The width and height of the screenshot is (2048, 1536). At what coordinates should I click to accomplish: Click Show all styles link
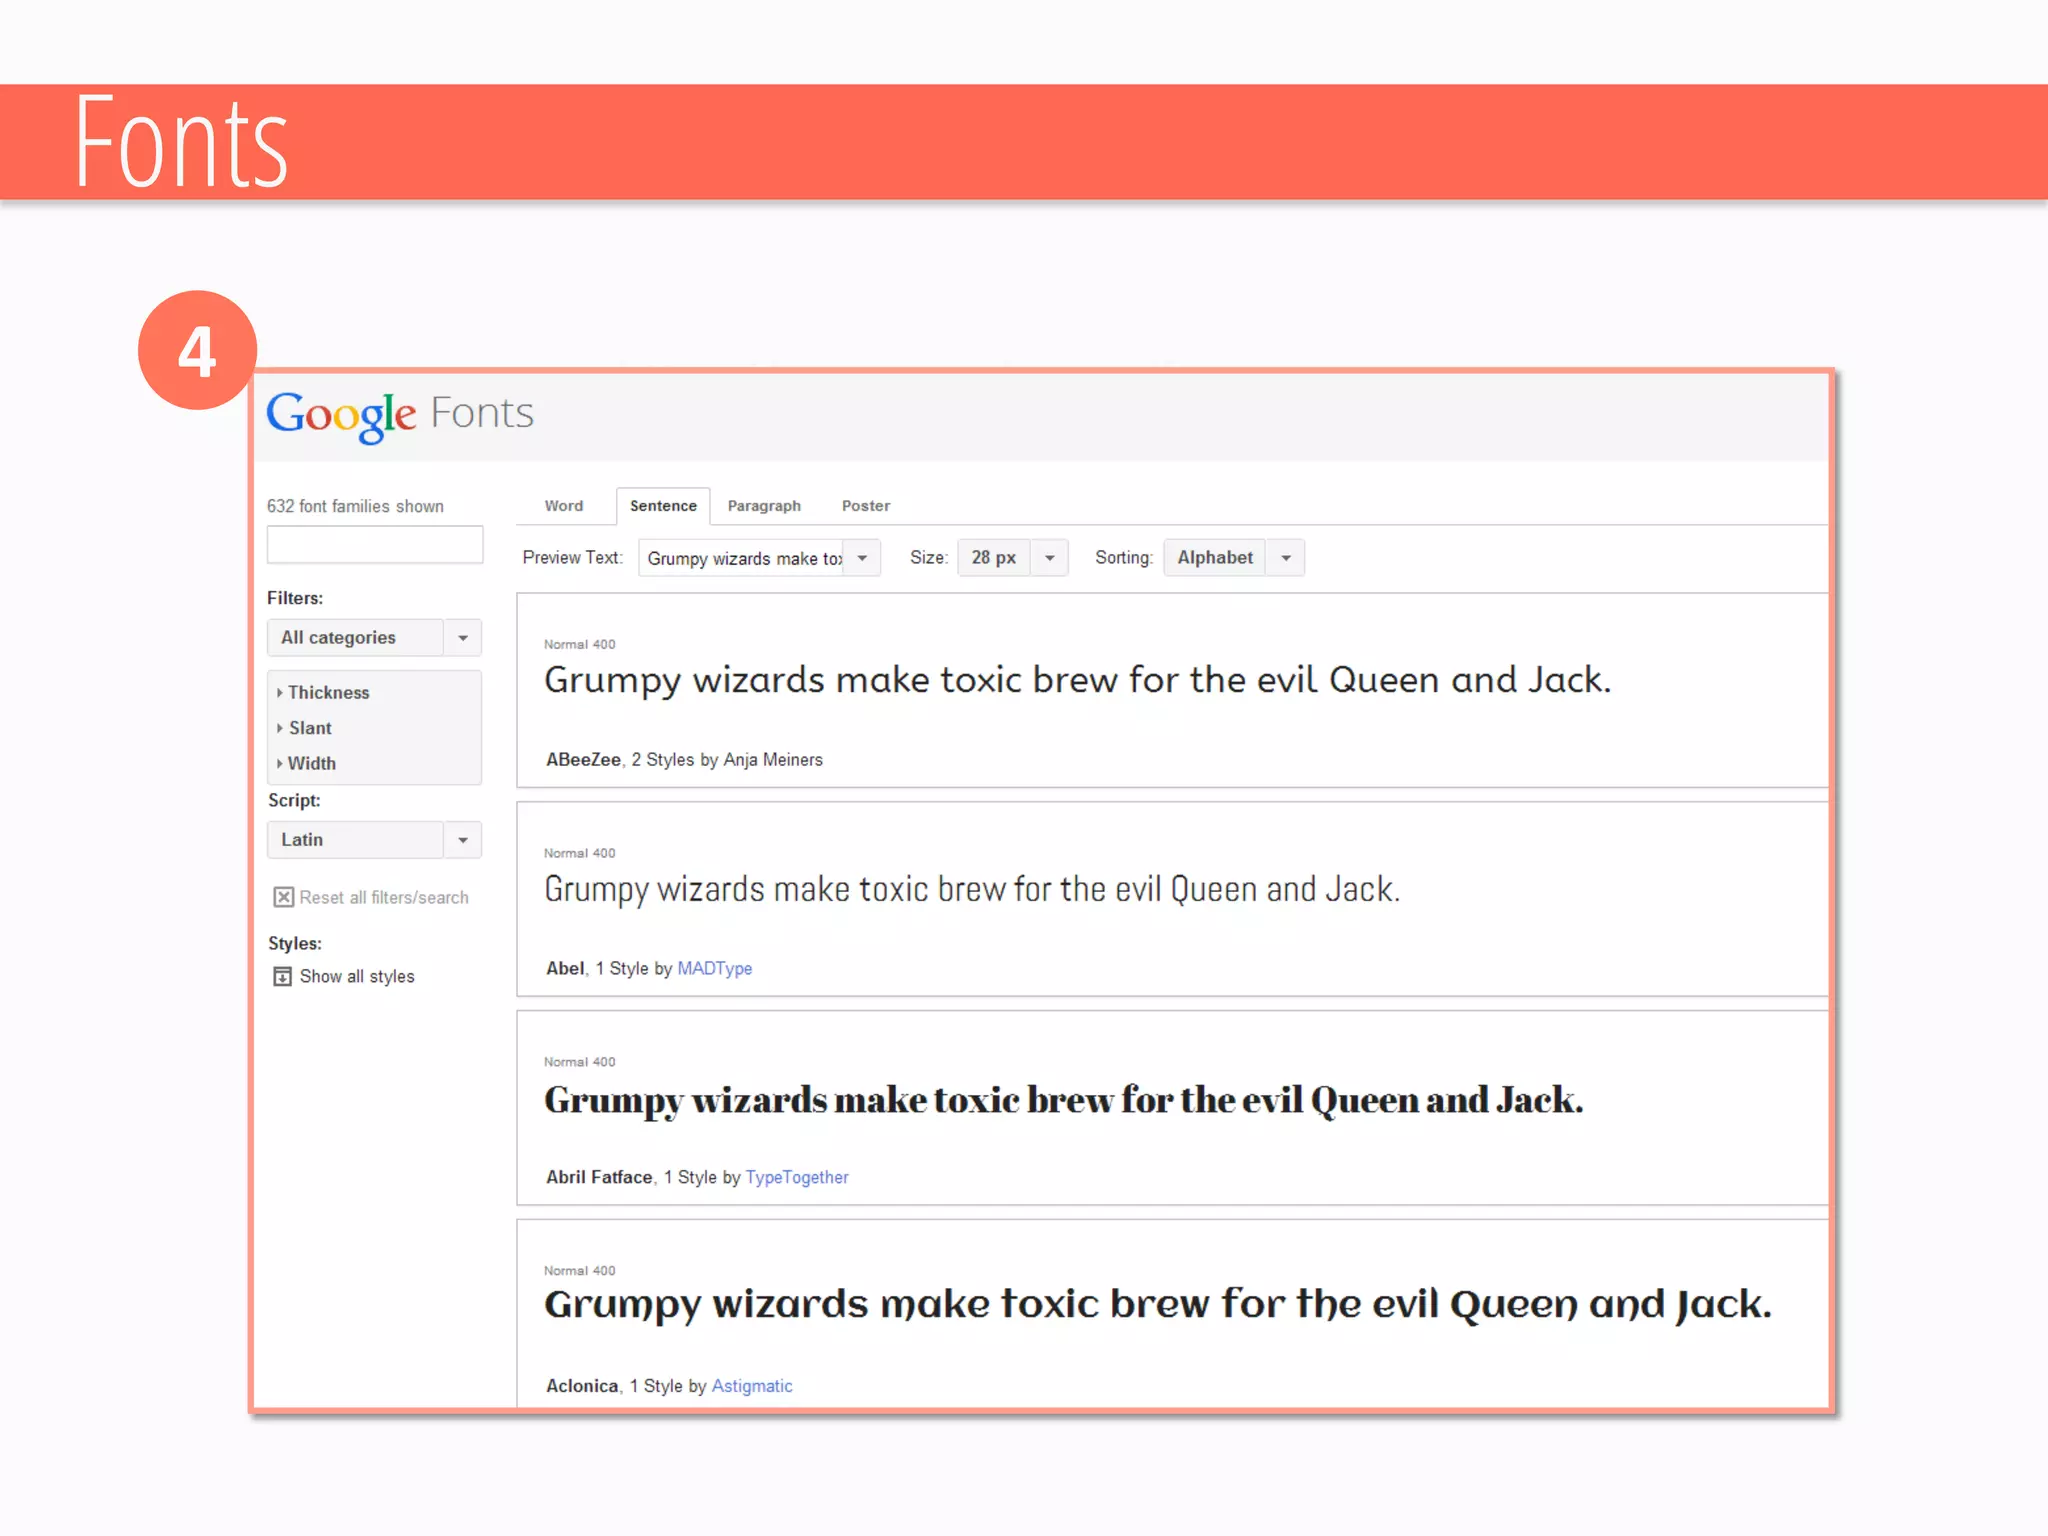pos(357,977)
